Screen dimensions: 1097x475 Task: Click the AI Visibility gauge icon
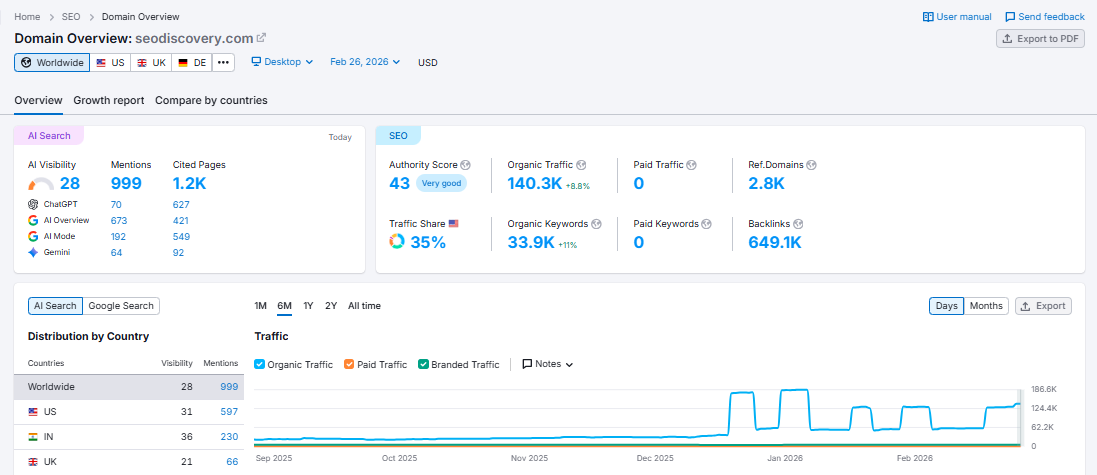click(x=41, y=184)
